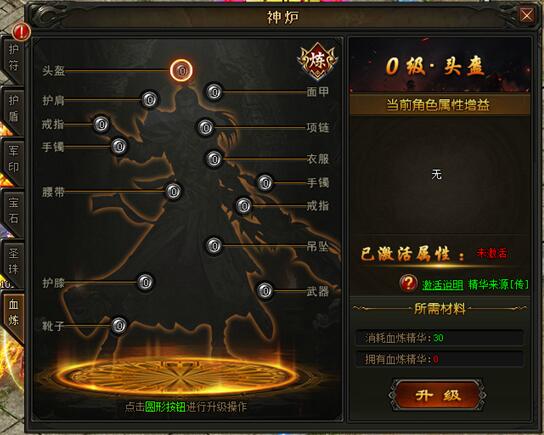Click the red question mark help icon

pos(408,283)
